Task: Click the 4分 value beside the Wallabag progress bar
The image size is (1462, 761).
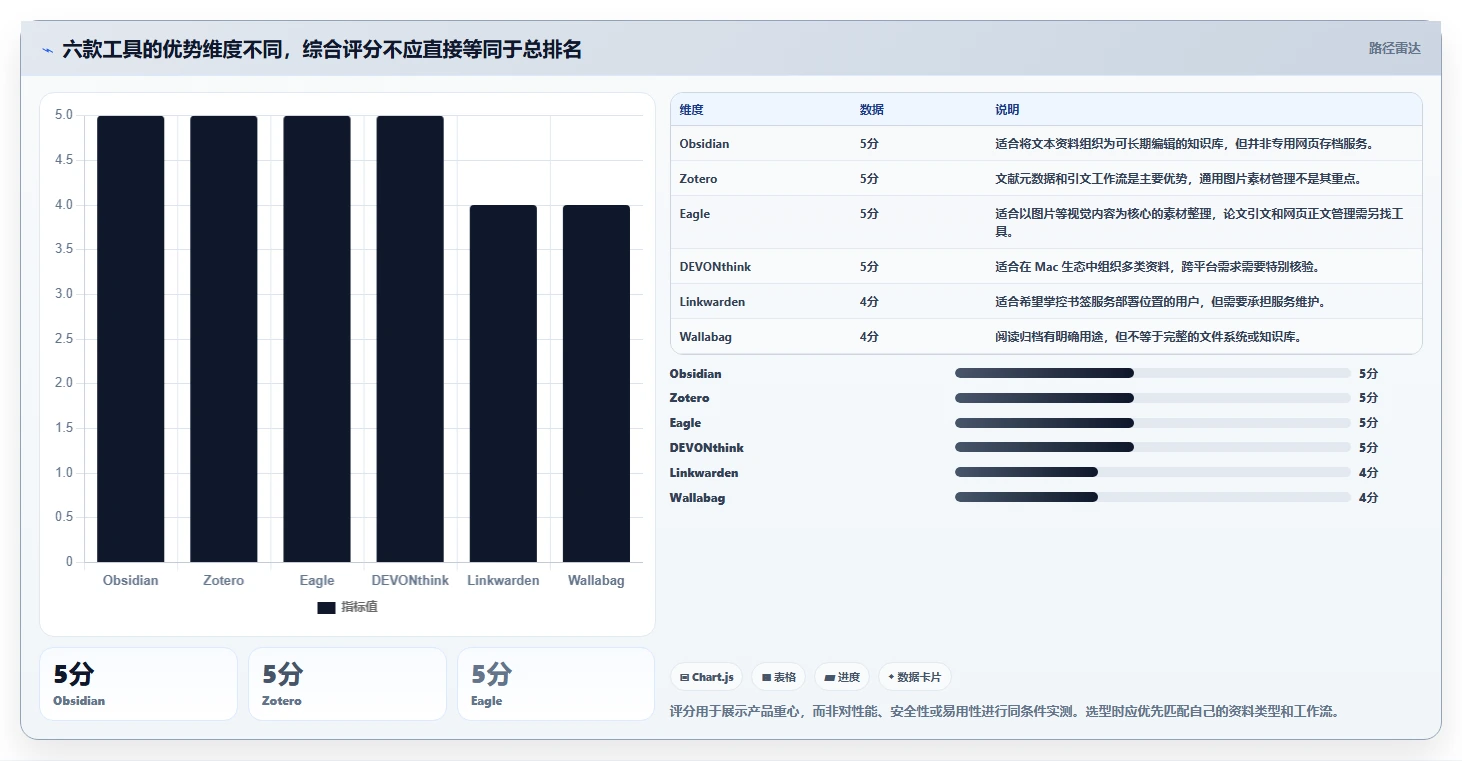Action: coord(1368,497)
